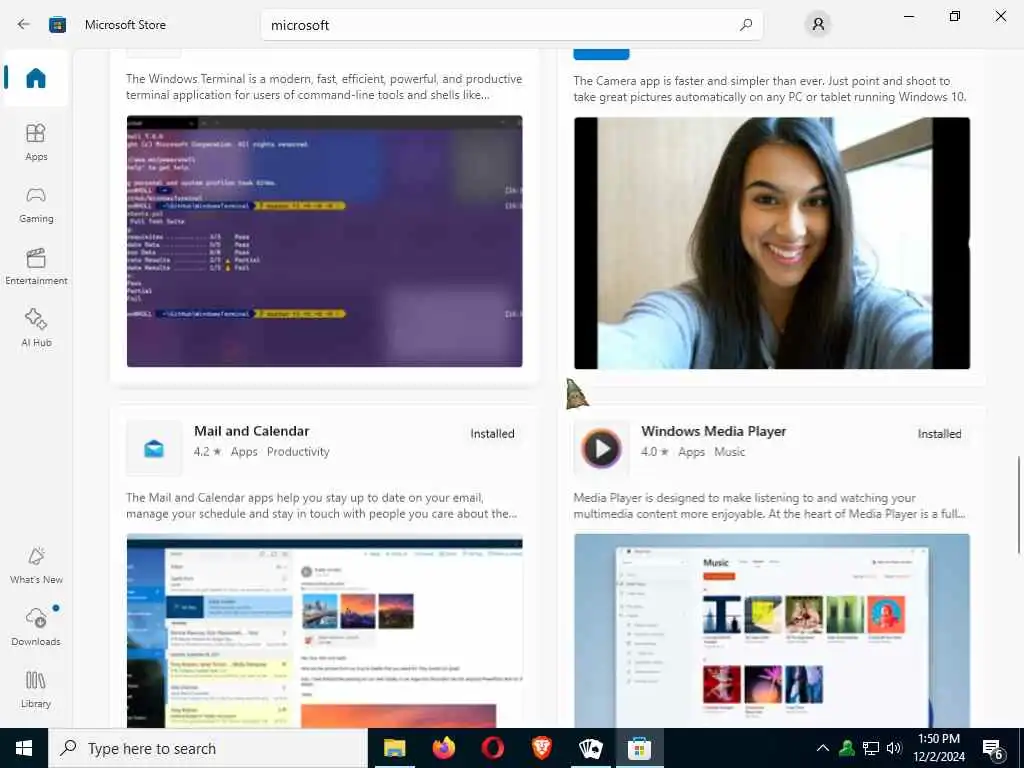Click the taskbar Type here to search box
This screenshot has width=1024, height=768.
coord(208,748)
